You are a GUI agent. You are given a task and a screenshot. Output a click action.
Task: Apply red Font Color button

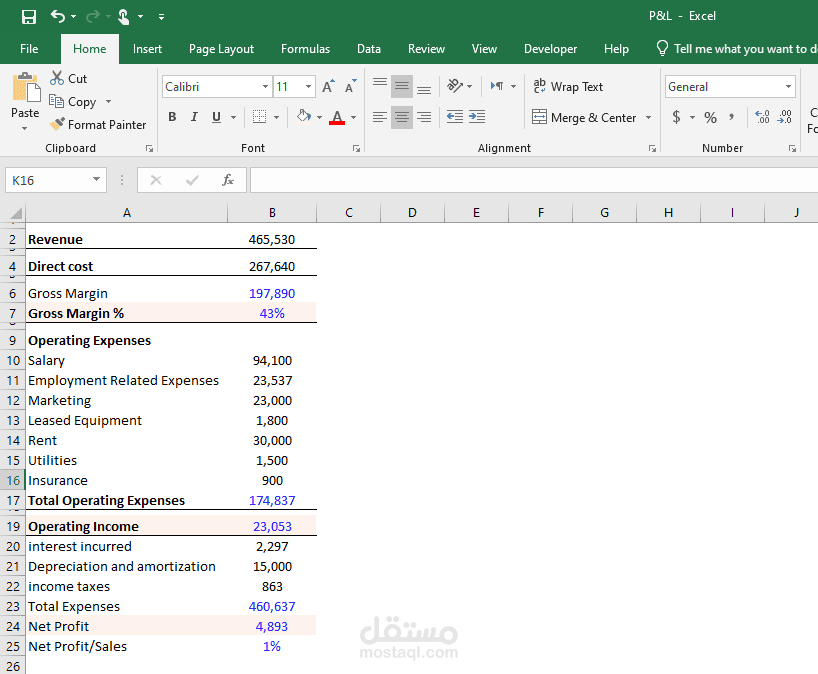(337, 117)
